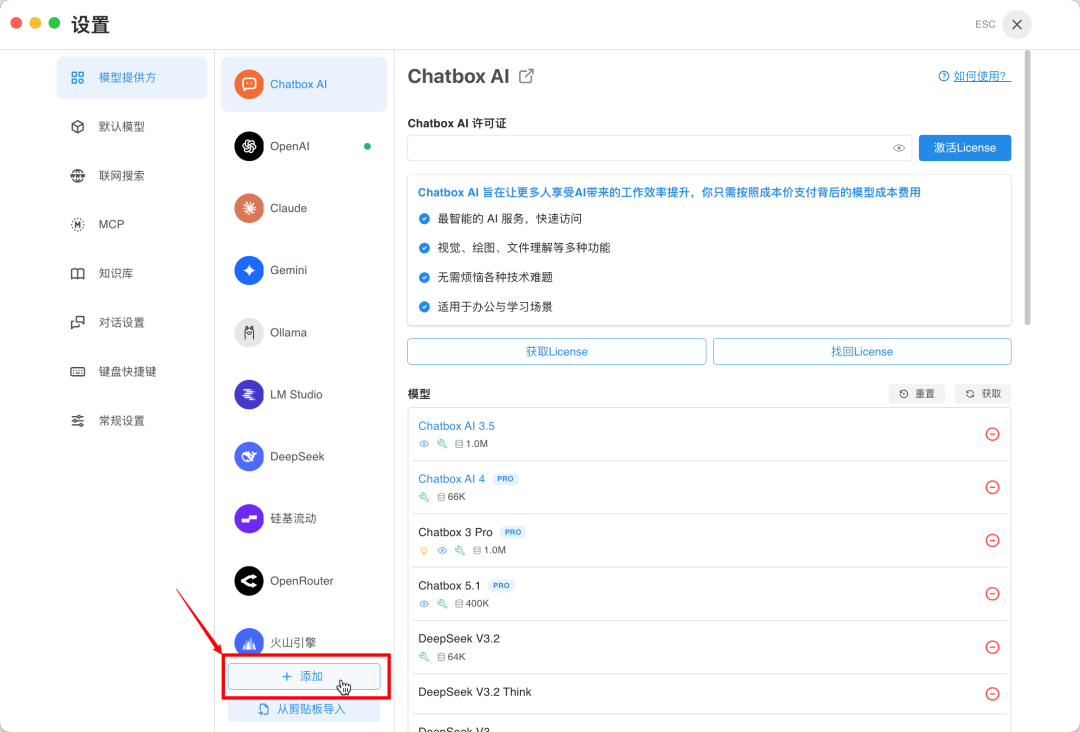Image resolution: width=1080 pixels, height=732 pixels.
Task: Select the DeepSeek provider
Action: tap(304, 457)
